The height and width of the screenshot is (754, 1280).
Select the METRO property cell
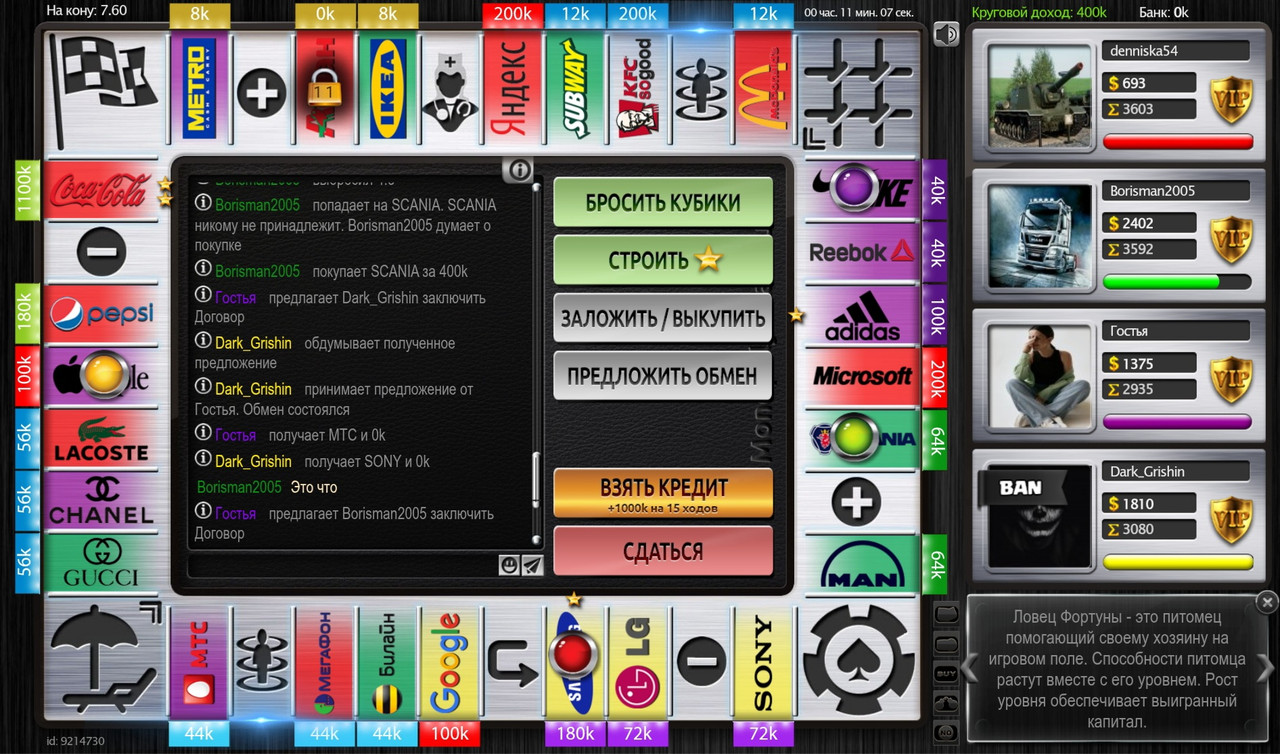(x=199, y=90)
